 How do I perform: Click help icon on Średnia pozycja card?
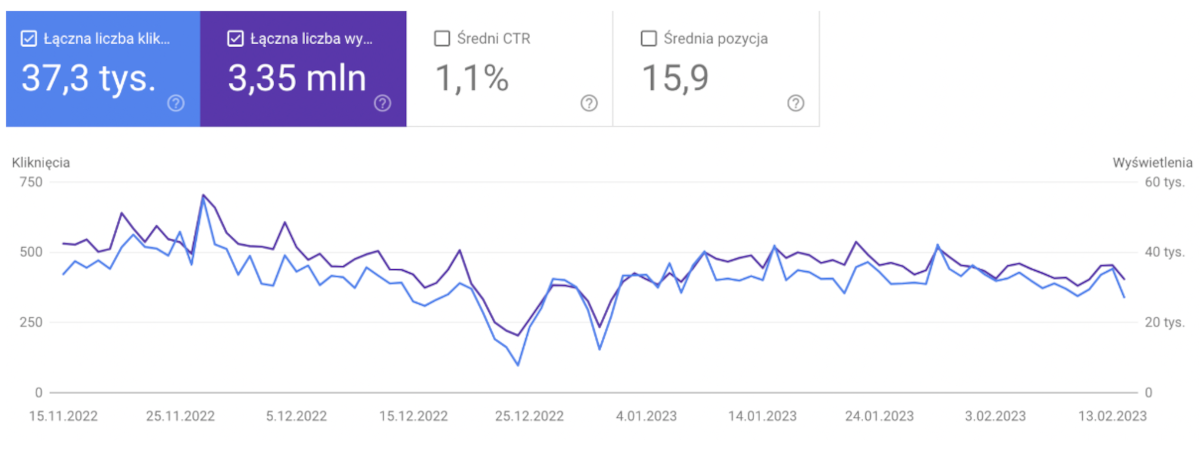(x=796, y=103)
